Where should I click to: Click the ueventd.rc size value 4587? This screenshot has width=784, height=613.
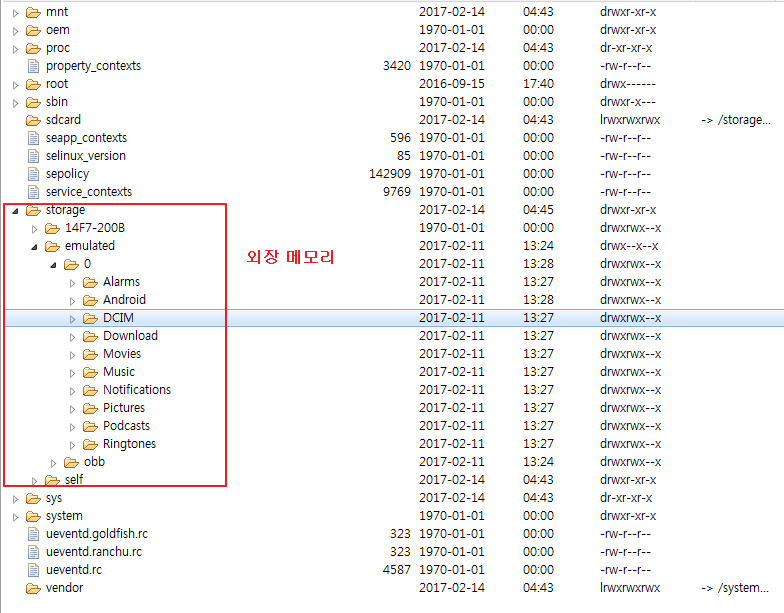pyautogui.click(x=397, y=570)
